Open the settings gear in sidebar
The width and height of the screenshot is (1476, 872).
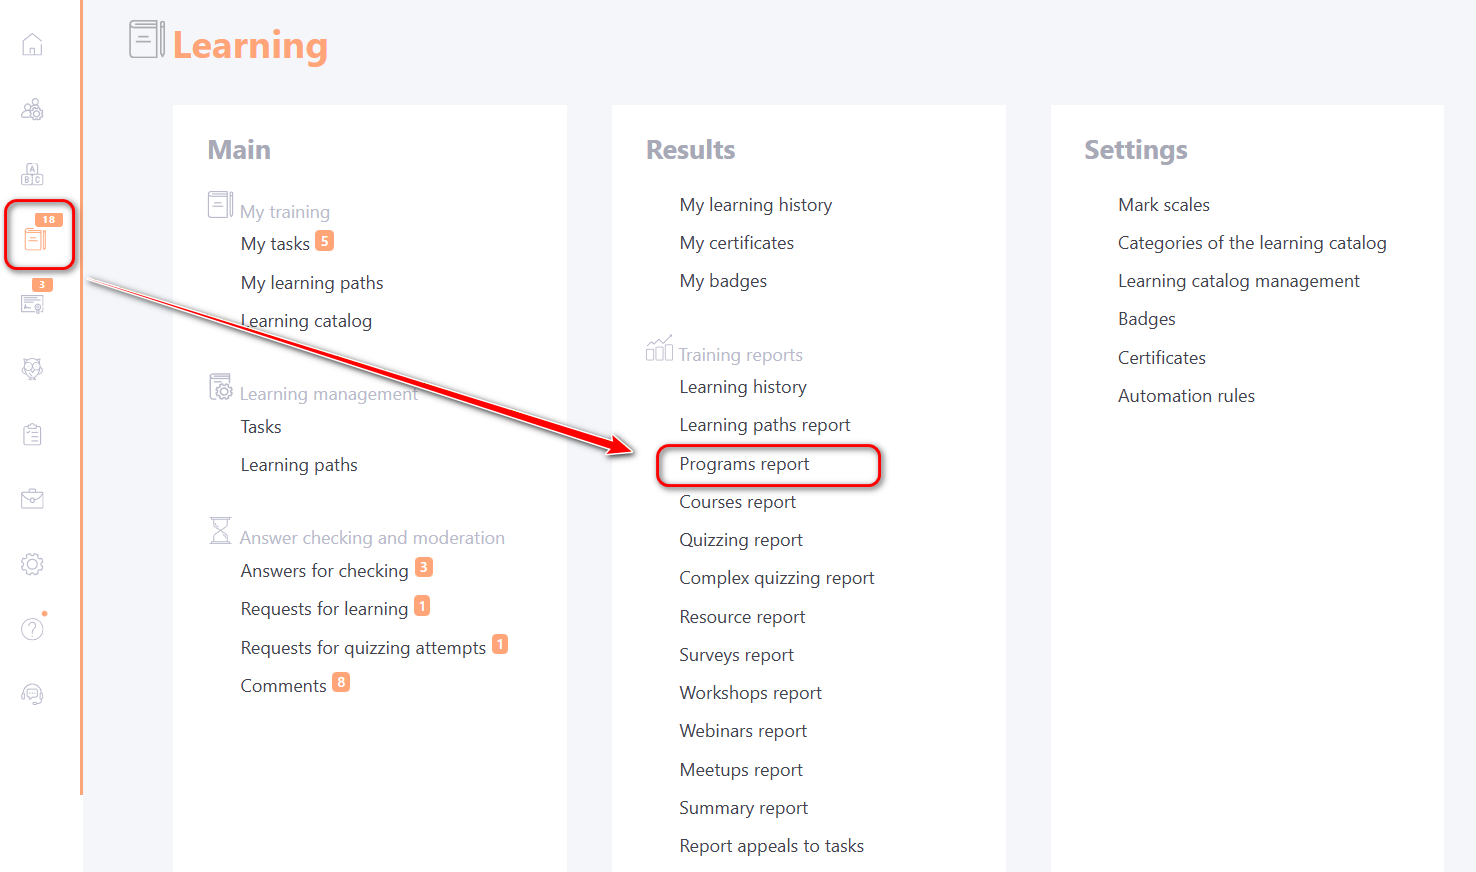(32, 564)
